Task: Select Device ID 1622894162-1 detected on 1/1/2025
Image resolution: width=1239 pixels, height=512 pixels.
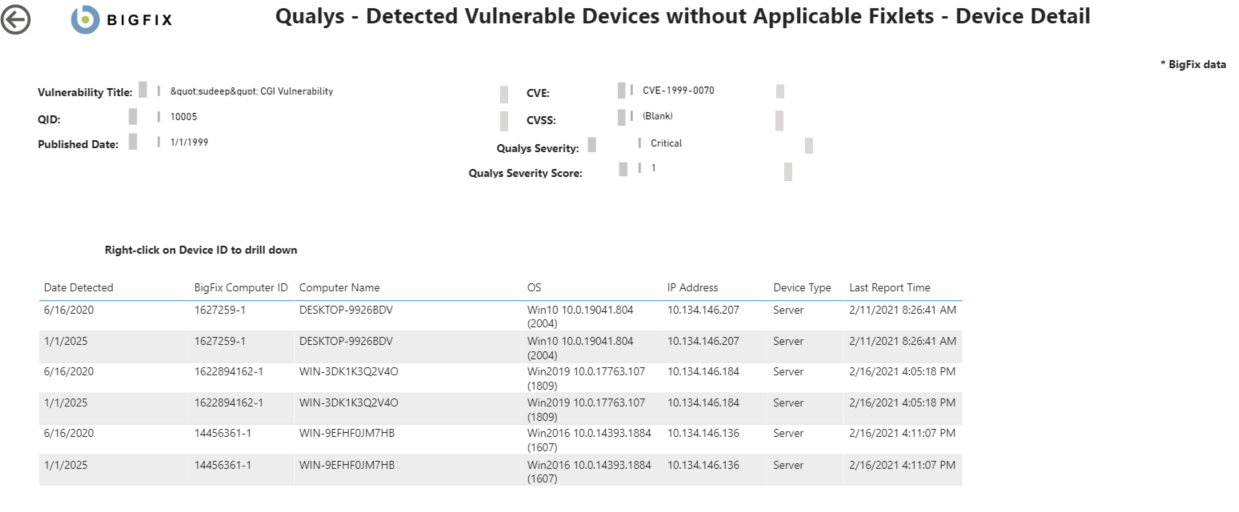Action: pos(229,402)
